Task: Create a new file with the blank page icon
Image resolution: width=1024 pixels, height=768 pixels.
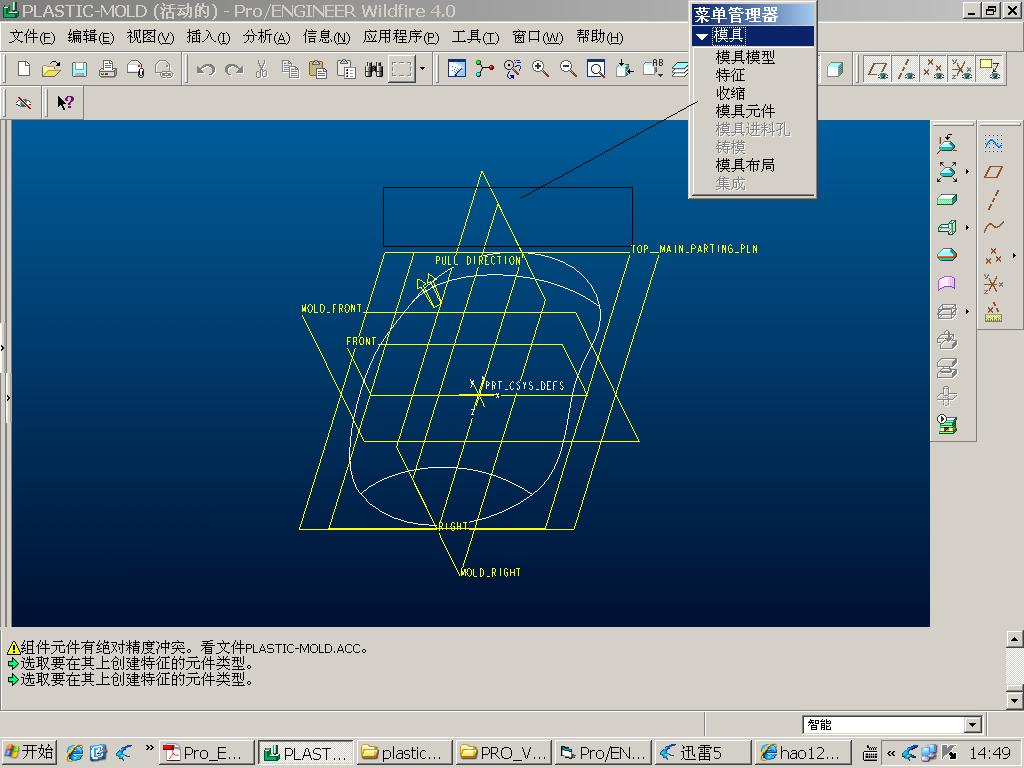Action: pyautogui.click(x=24, y=69)
